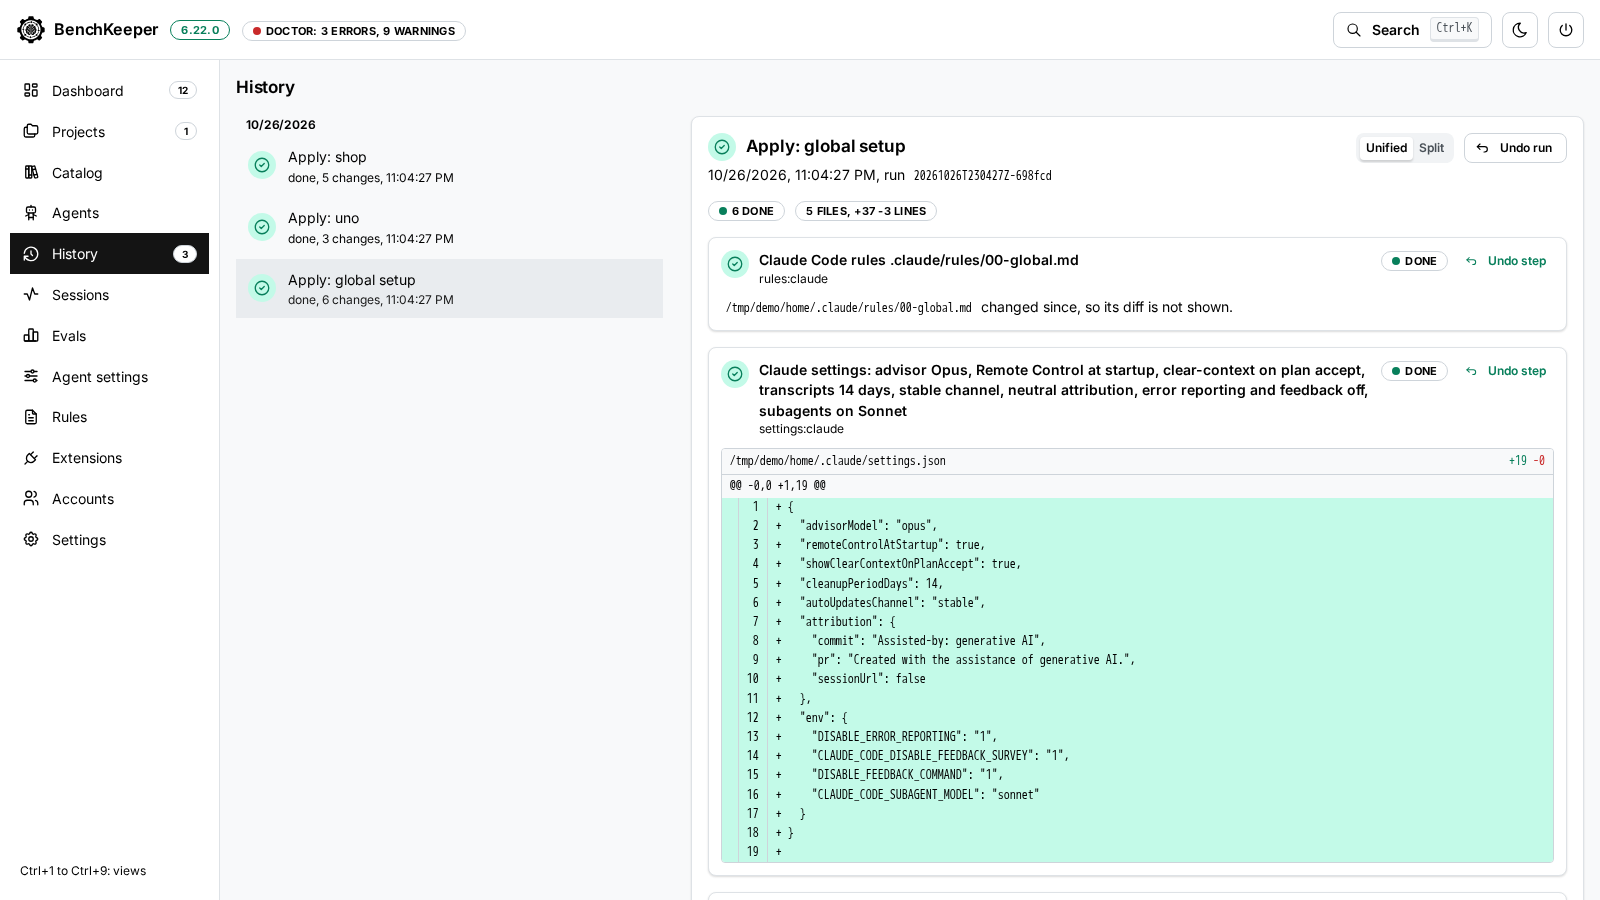Click the Extensions plug icon
Screen dimensions: 1600x900
31,458
